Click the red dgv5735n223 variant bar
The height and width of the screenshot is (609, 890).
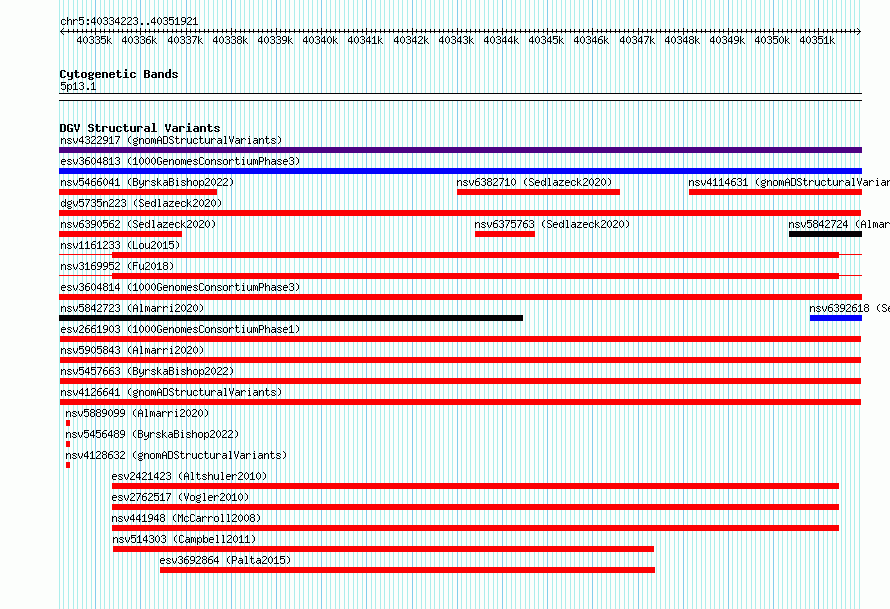pyautogui.click(x=460, y=213)
